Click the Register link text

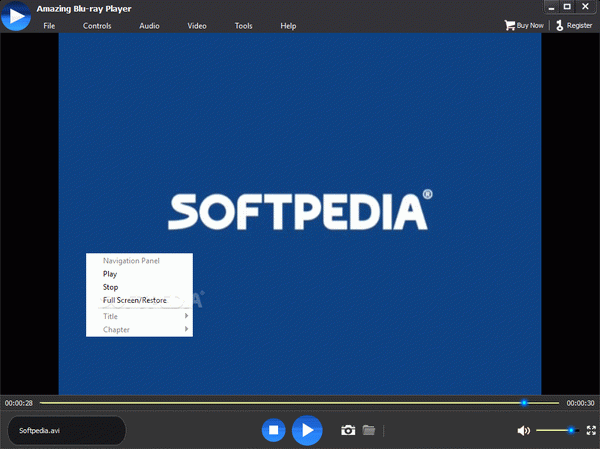[x=579, y=25]
